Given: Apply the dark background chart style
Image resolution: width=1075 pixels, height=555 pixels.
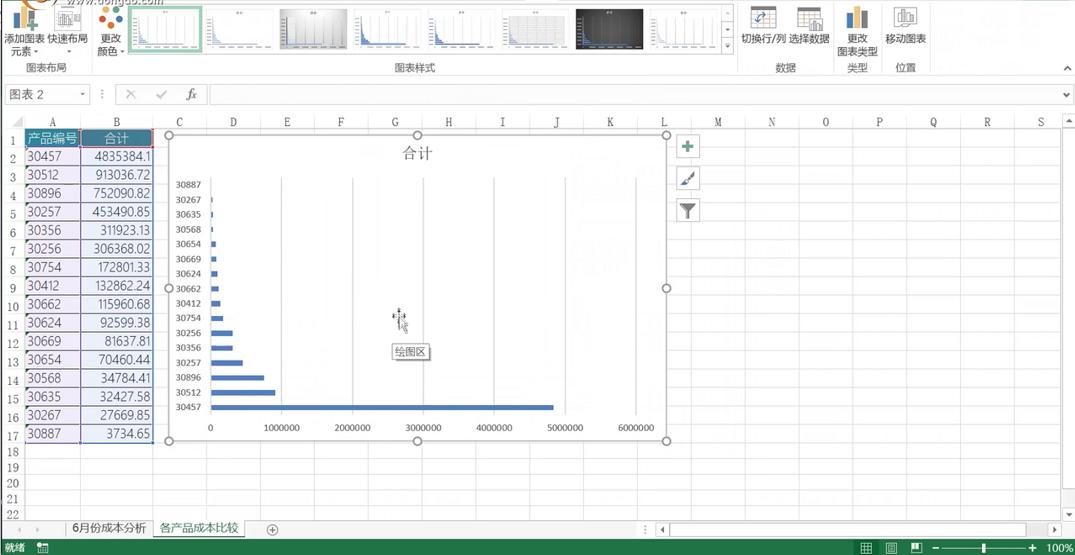Looking at the screenshot, I should (x=609, y=28).
